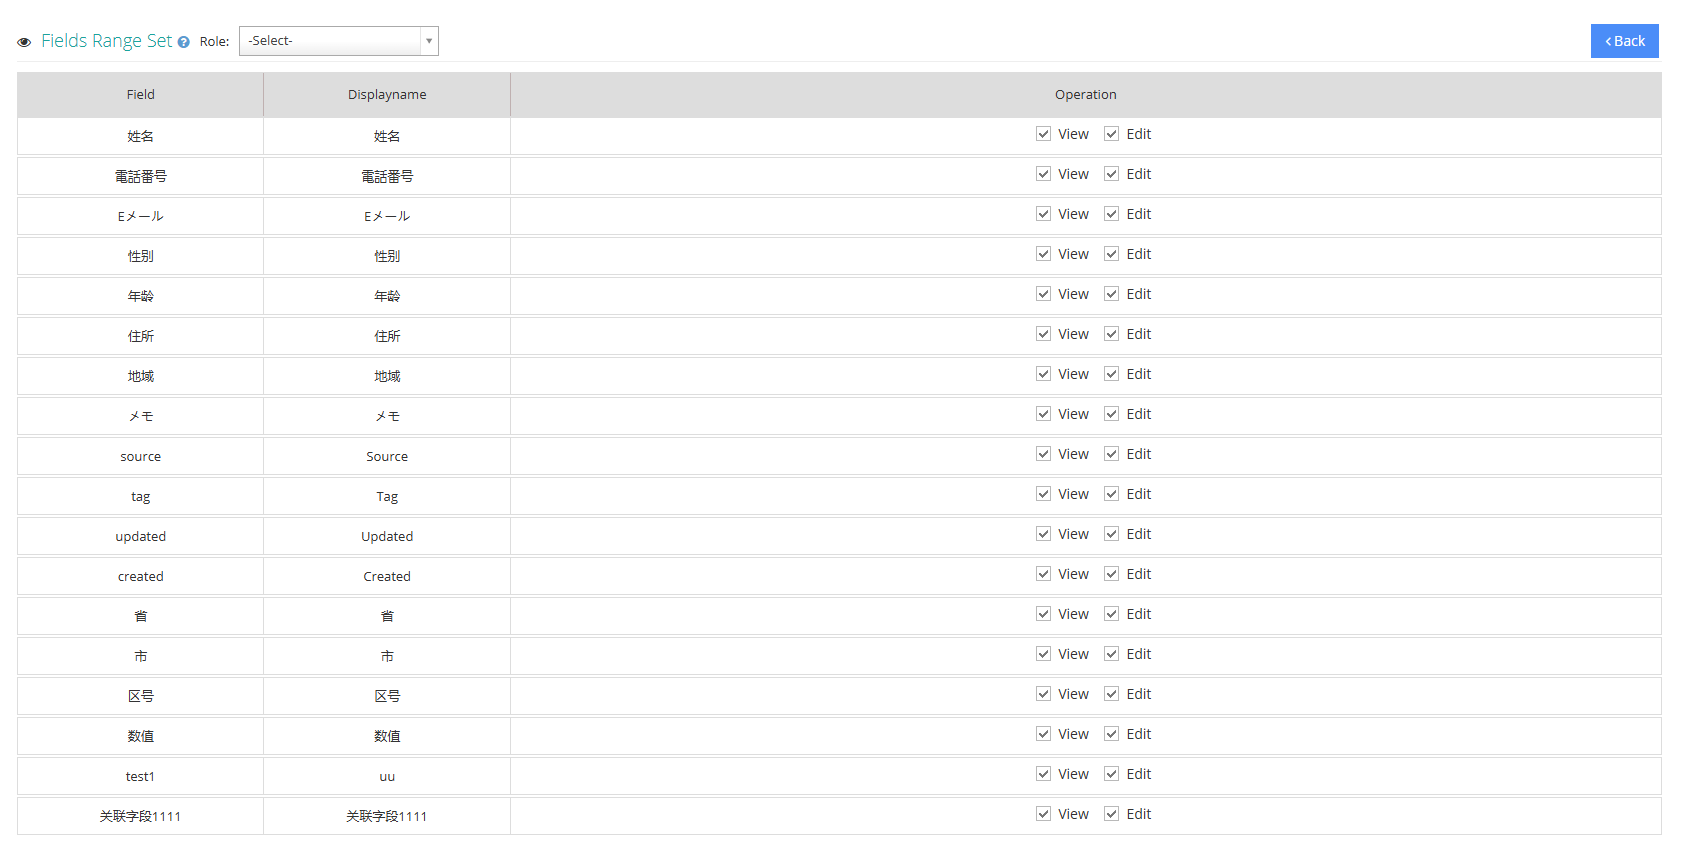Click the 'test1' field cell
The image size is (1682, 860).
click(140, 776)
